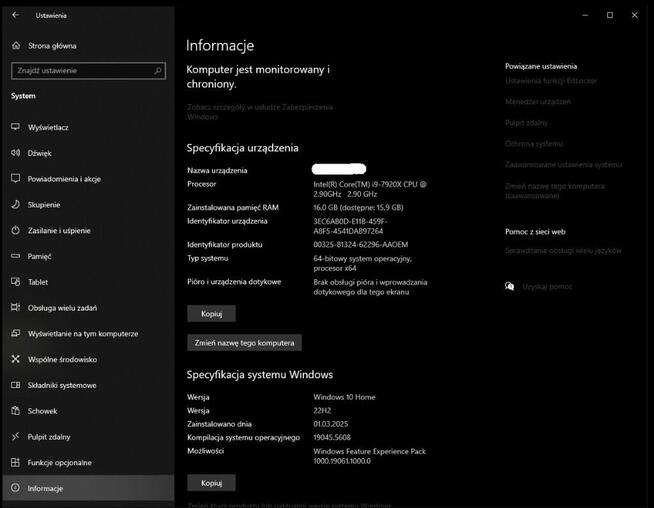Click the Pióro i urządzenia dotykowe label
Image resolution: width=654 pixels, height=508 pixels.
click(234, 282)
